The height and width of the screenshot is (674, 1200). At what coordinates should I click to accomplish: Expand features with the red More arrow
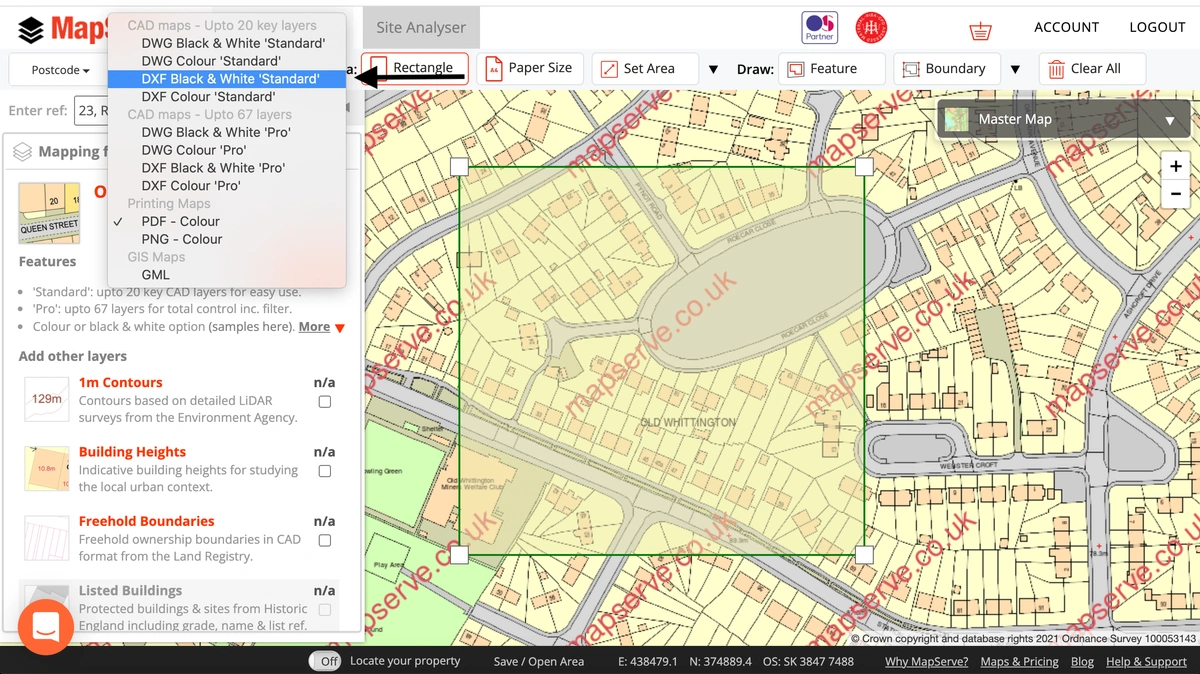340,328
